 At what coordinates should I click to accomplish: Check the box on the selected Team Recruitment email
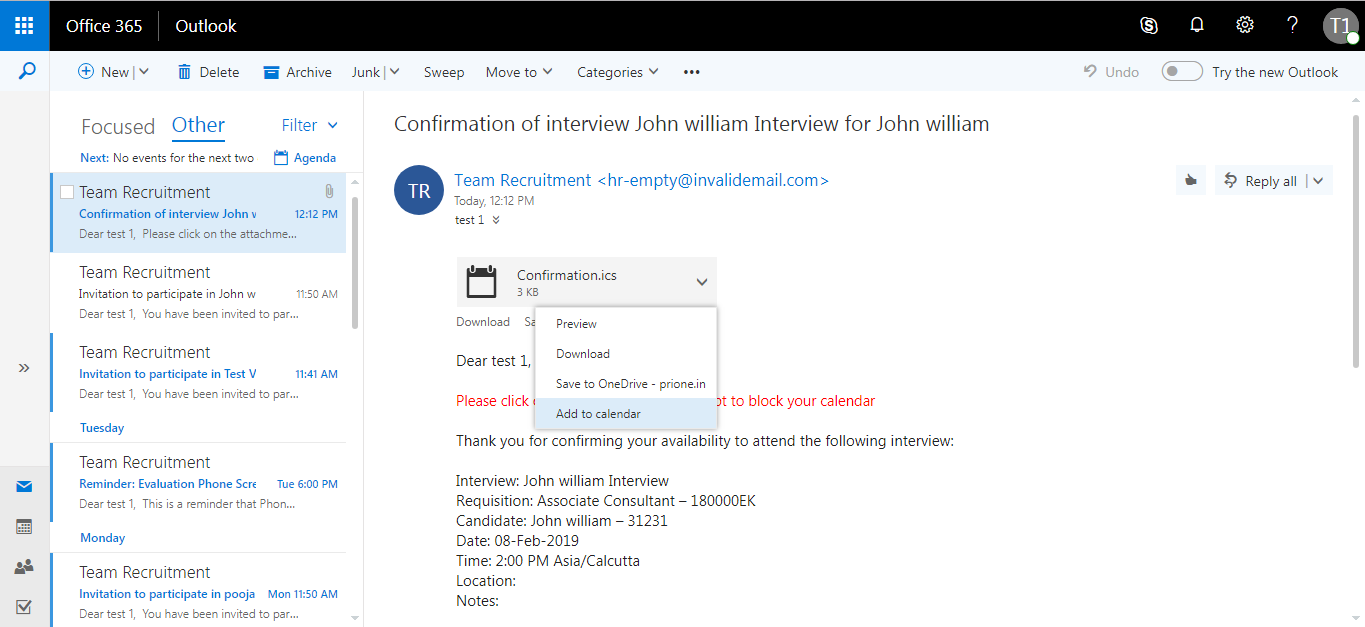[x=67, y=192]
